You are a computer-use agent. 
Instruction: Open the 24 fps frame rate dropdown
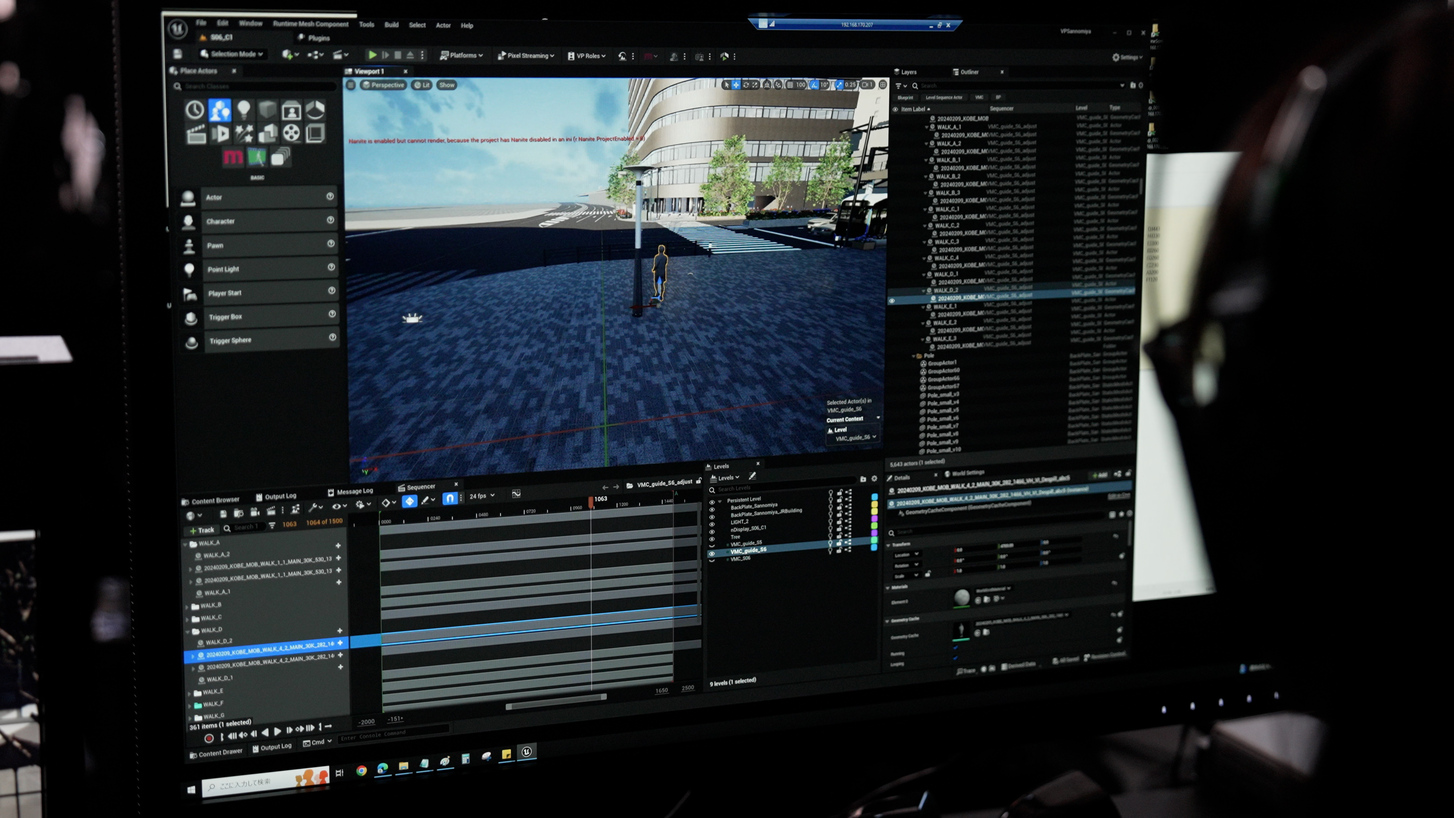[482, 496]
